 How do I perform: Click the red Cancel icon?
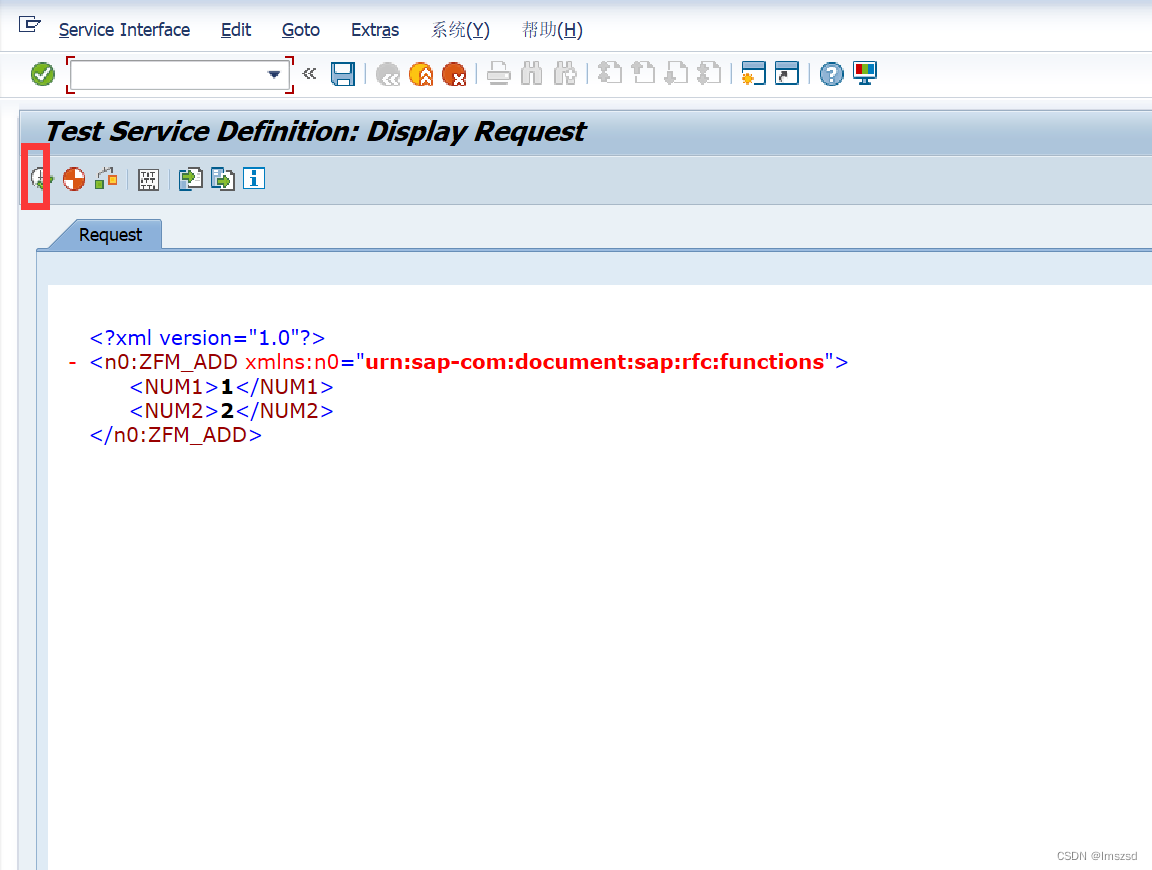(454, 74)
